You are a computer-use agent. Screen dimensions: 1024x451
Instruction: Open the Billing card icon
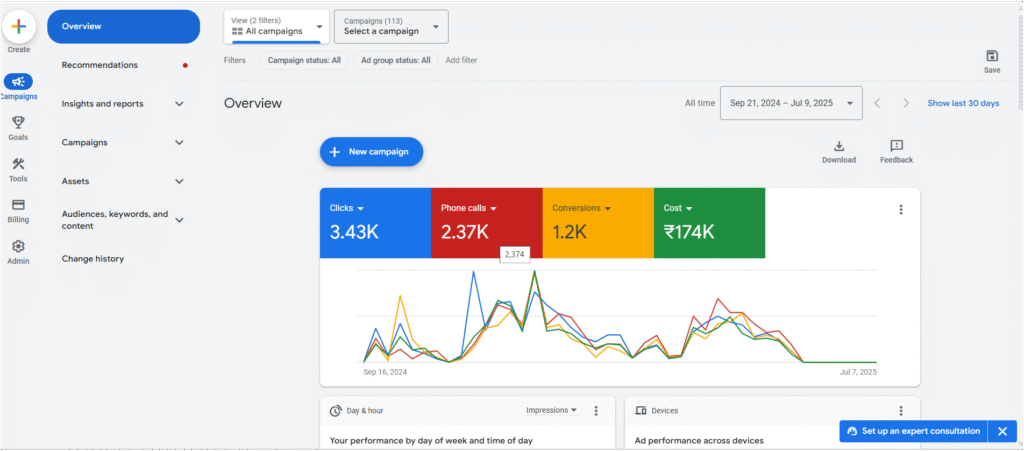tap(18, 205)
